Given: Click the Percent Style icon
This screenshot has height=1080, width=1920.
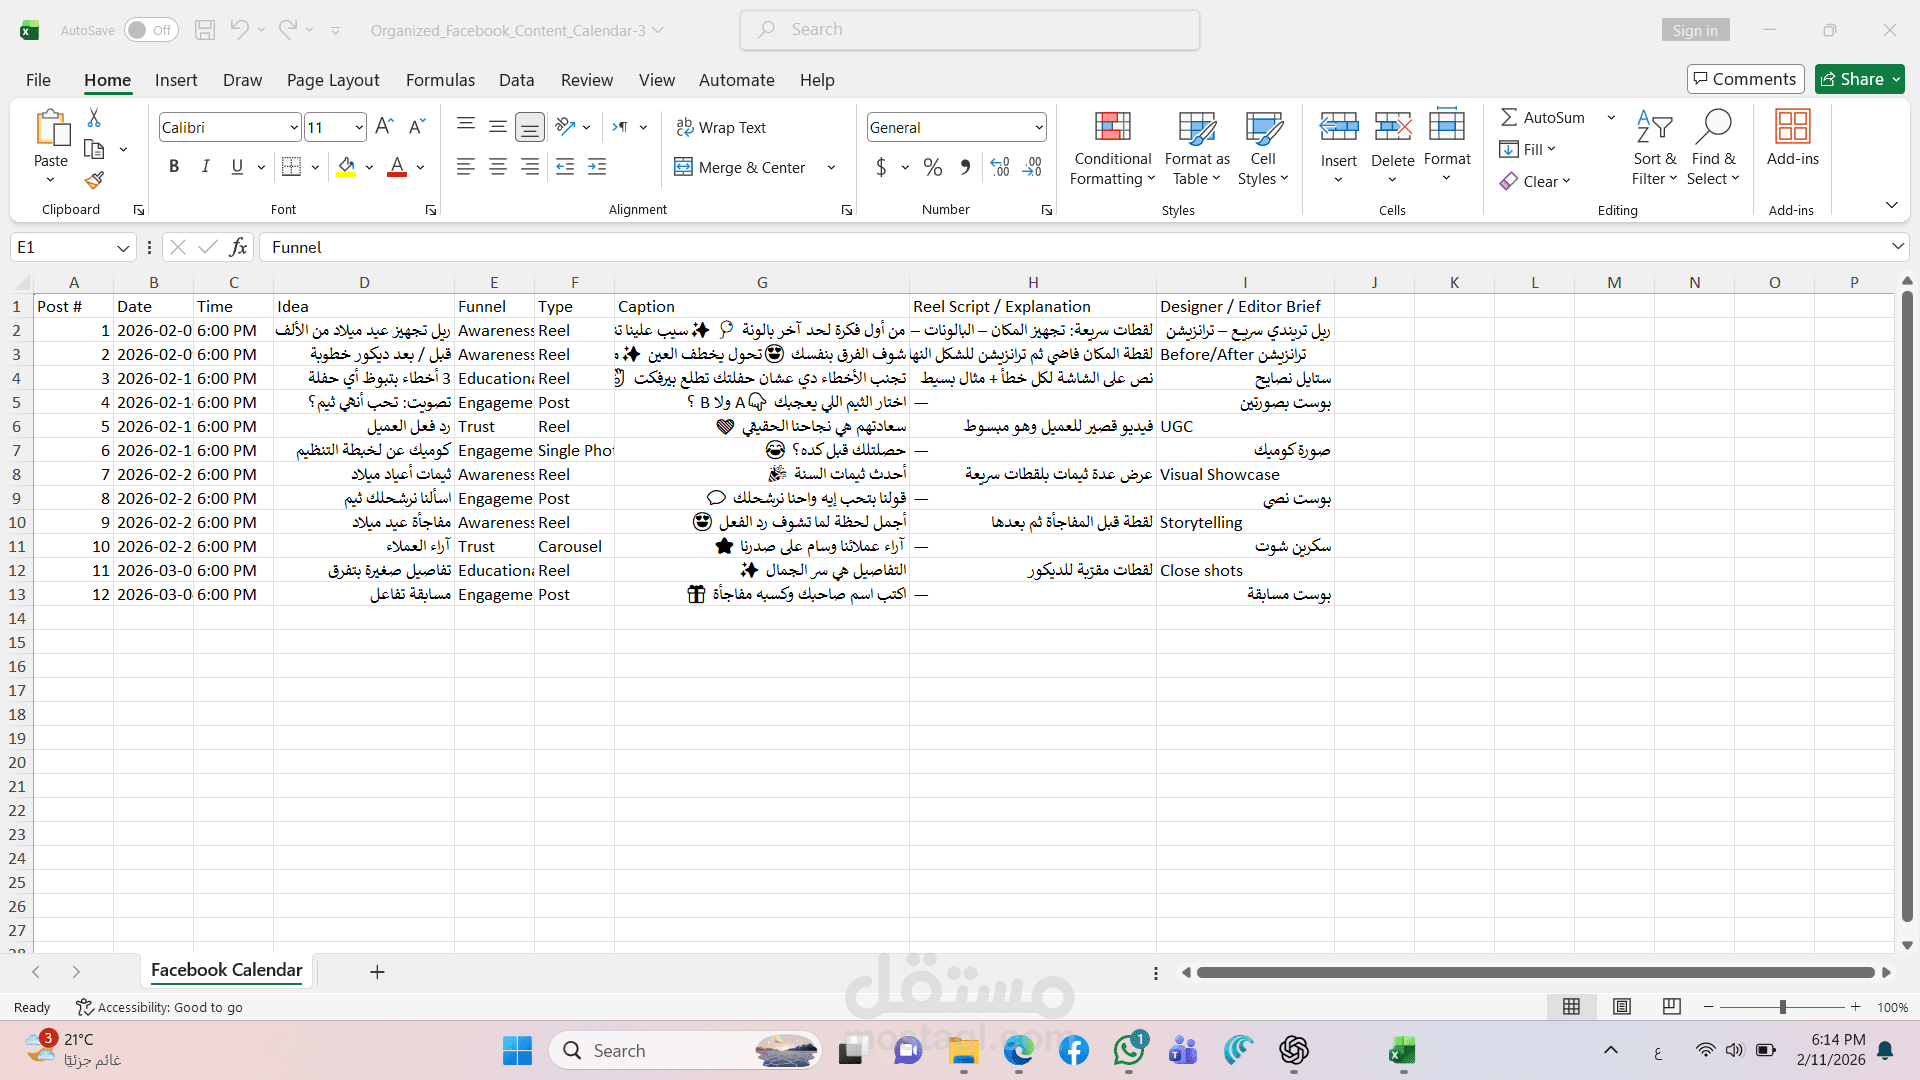Looking at the screenshot, I should tap(932, 167).
